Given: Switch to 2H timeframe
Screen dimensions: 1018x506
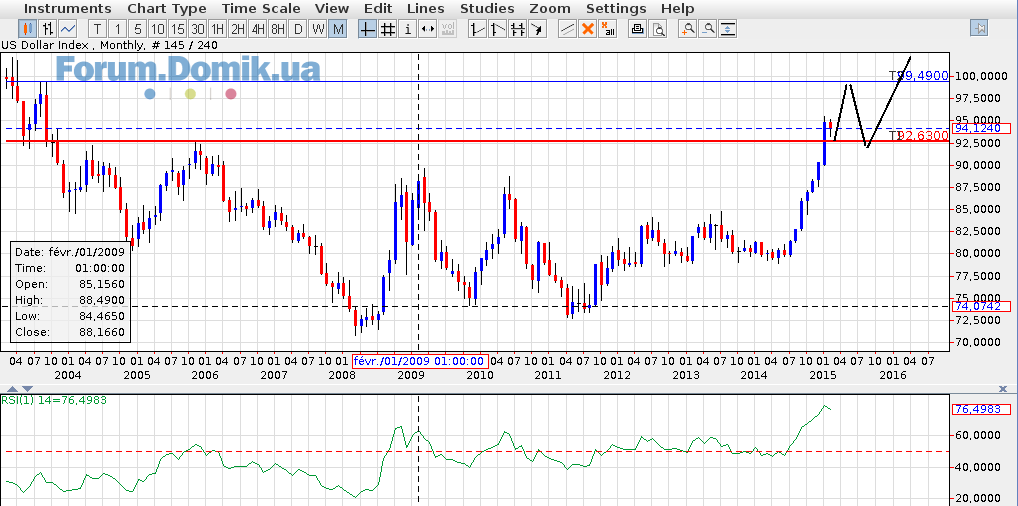Looking at the screenshot, I should [238, 29].
